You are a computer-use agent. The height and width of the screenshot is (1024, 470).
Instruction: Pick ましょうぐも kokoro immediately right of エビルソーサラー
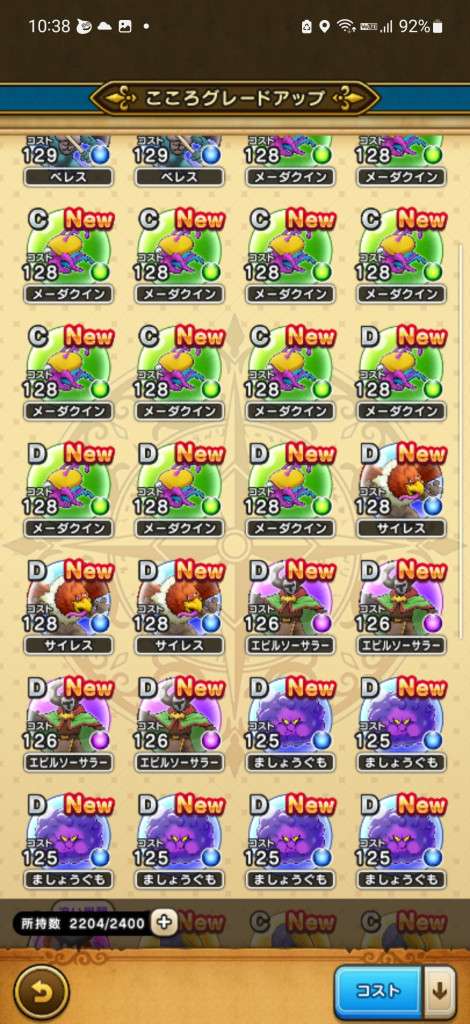(x=290, y=724)
